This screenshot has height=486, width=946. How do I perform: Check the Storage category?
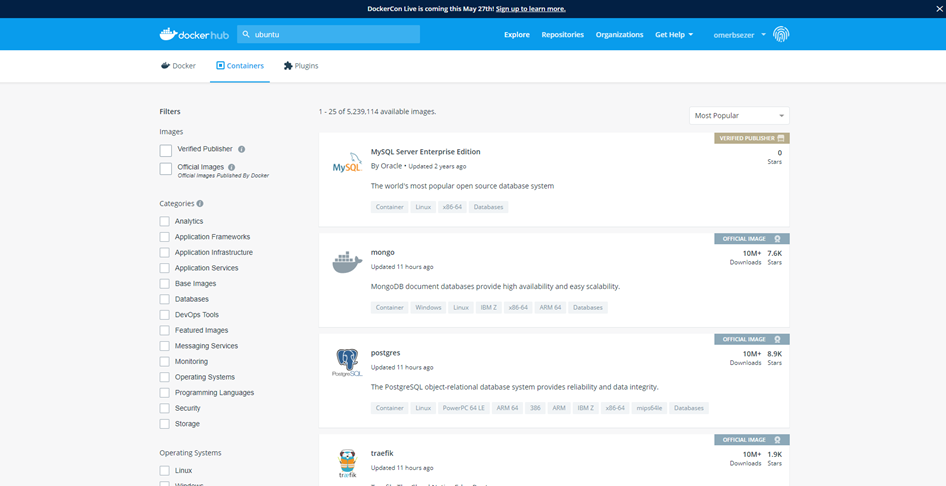[x=165, y=424]
